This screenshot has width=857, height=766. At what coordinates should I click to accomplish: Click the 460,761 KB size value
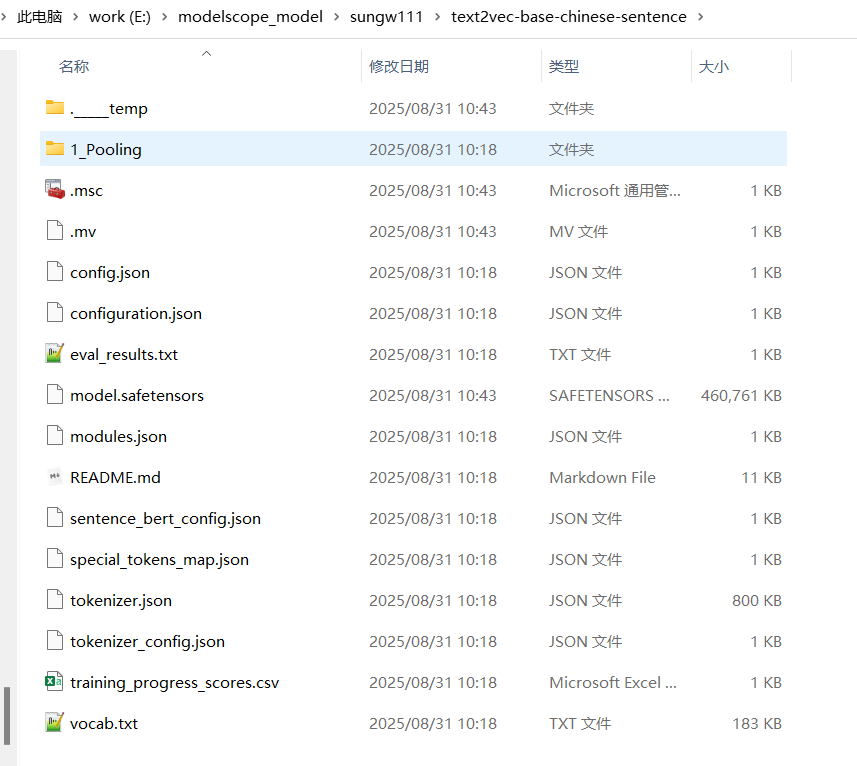pos(741,396)
